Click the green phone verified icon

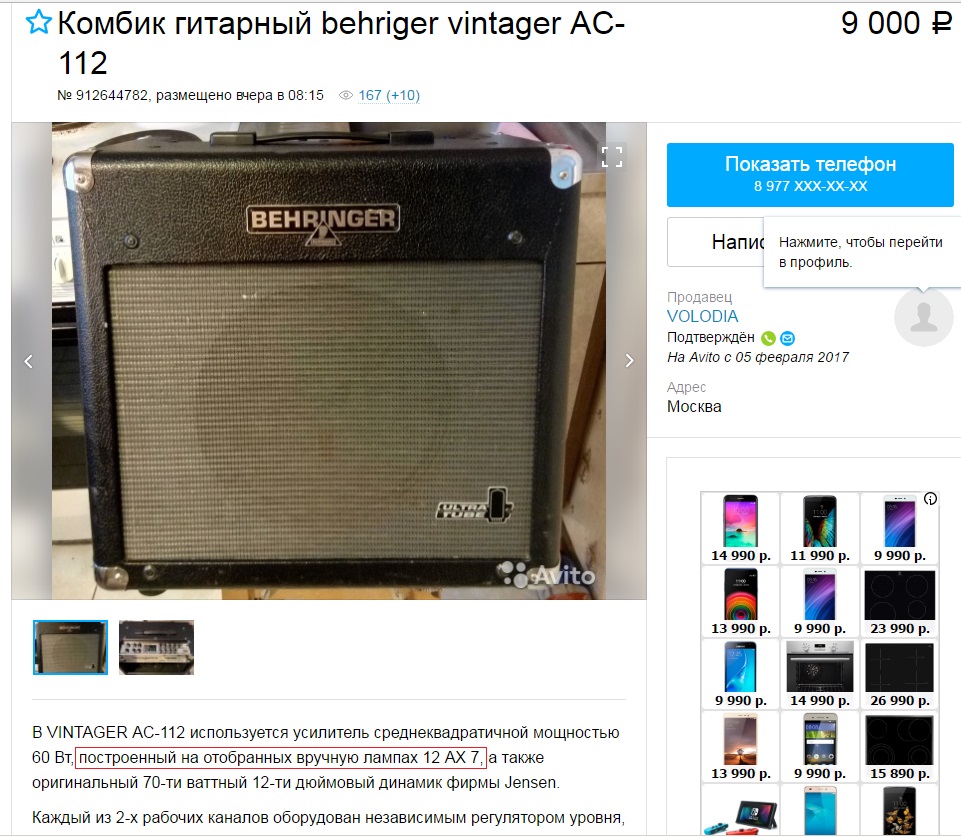pyautogui.click(x=768, y=338)
